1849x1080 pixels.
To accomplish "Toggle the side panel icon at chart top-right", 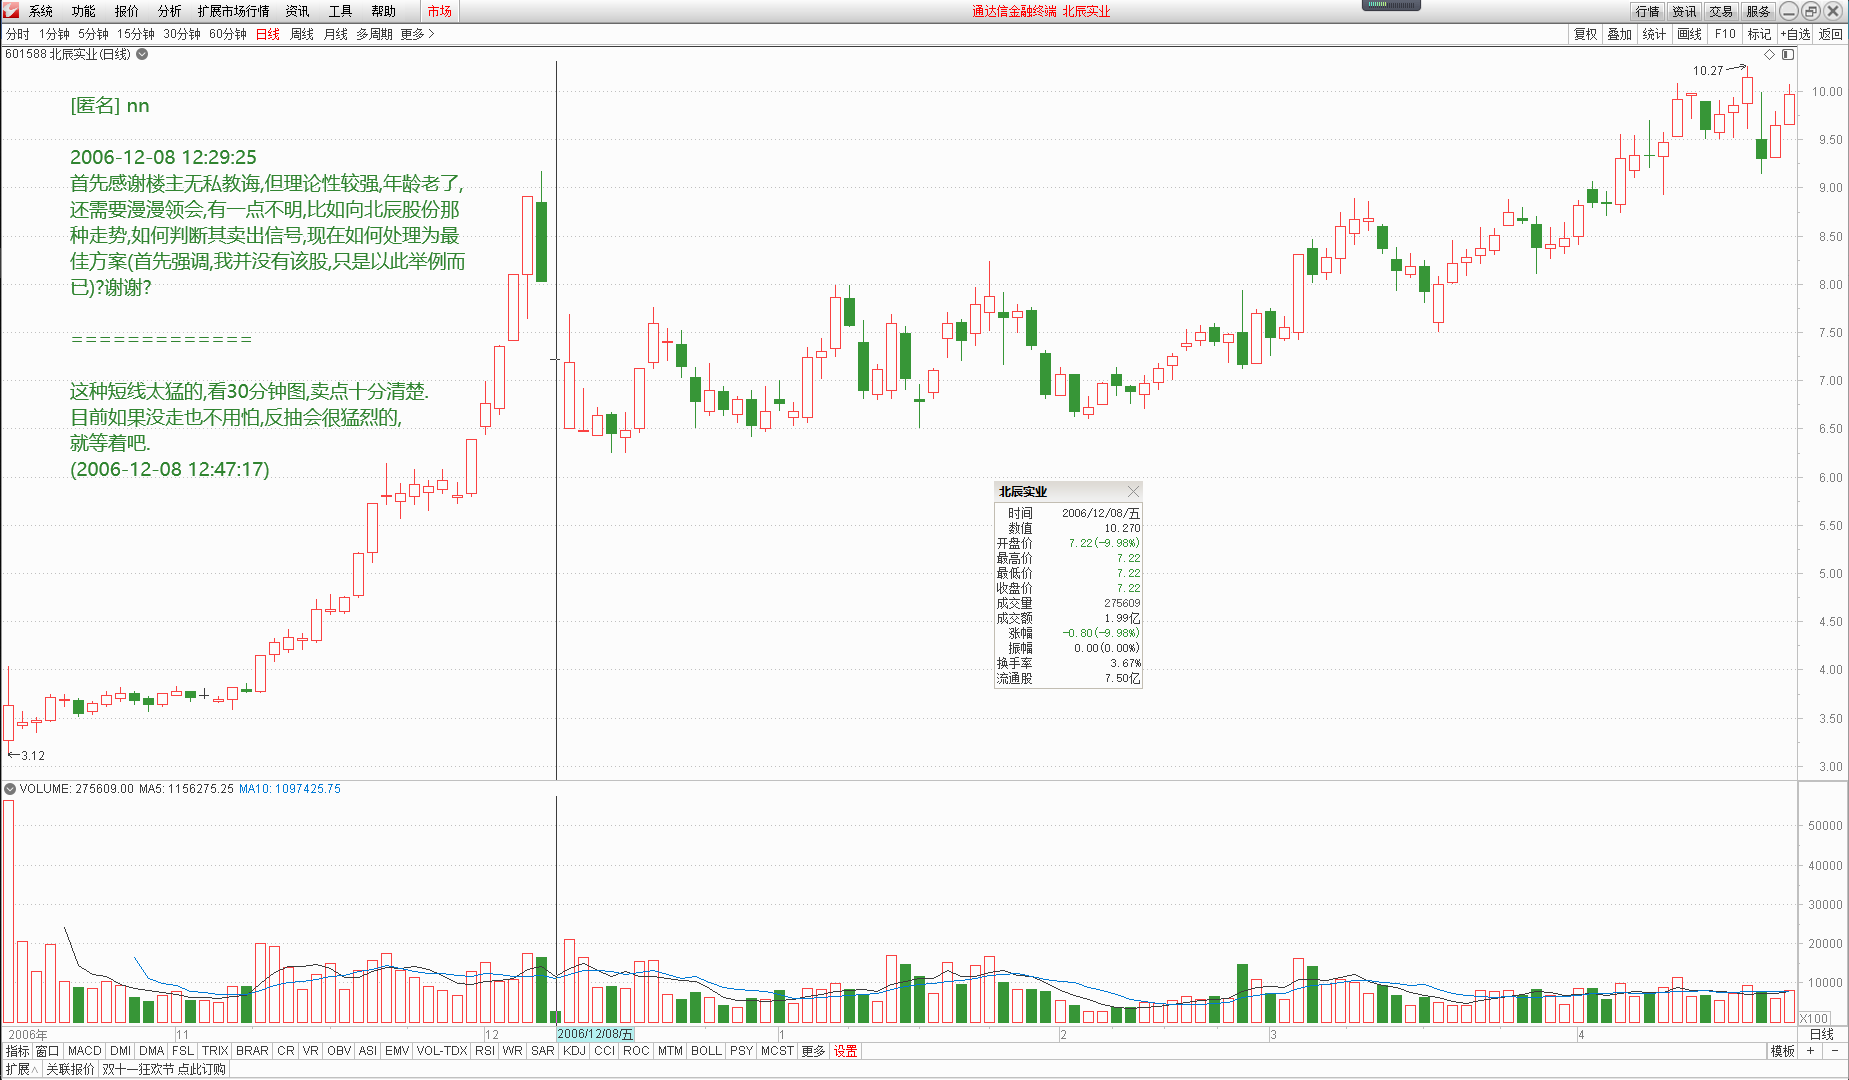I will tap(1788, 54).
